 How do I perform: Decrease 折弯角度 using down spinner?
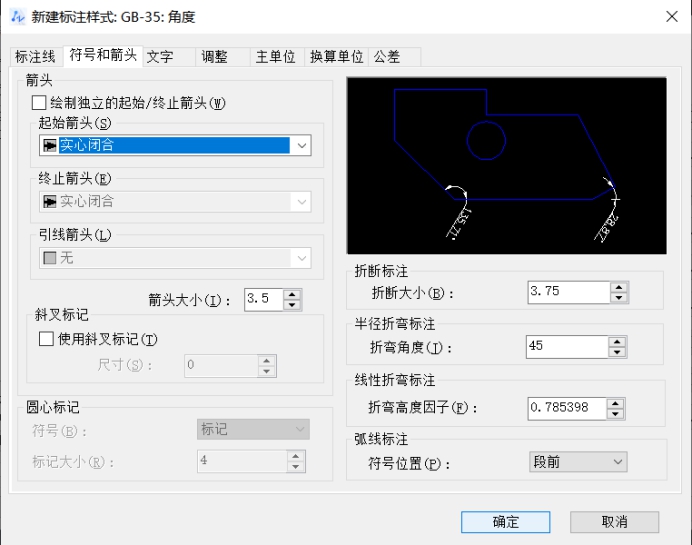pos(619,352)
